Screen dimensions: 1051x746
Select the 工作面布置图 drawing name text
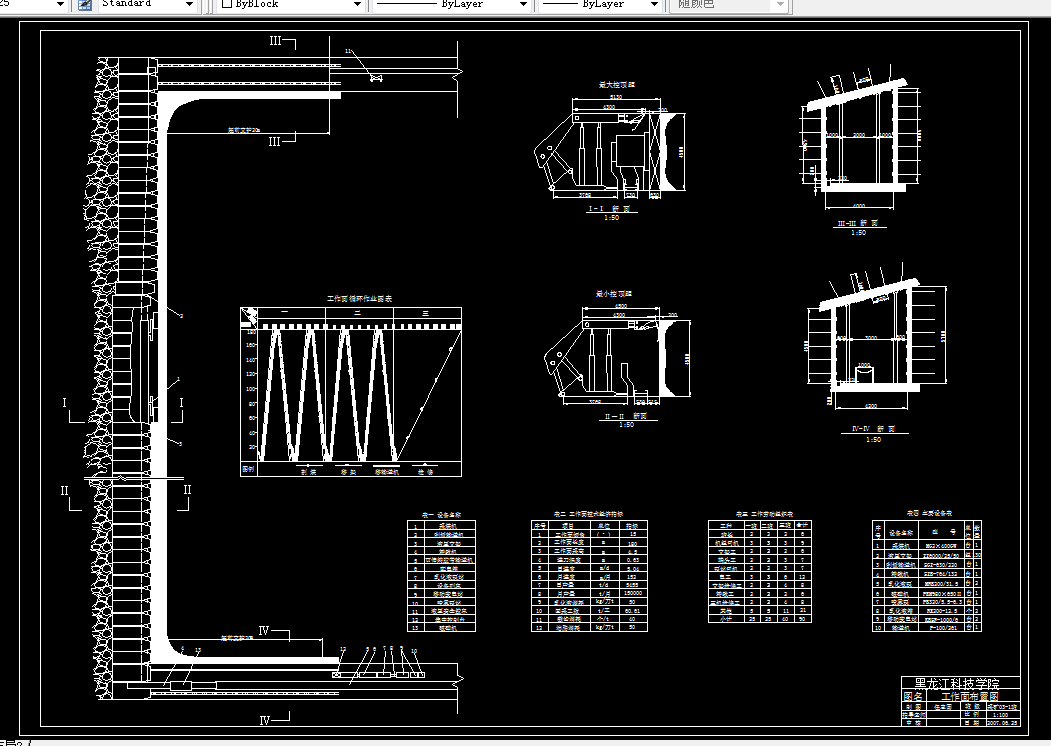pos(969,696)
